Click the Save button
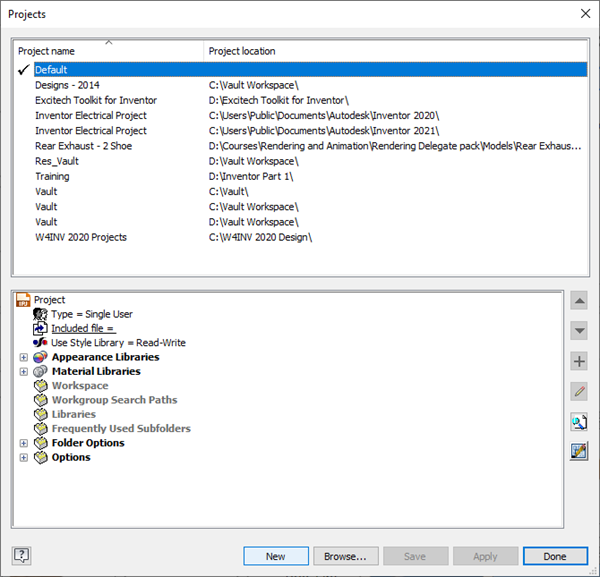The height and width of the screenshot is (577, 600). pos(416,556)
